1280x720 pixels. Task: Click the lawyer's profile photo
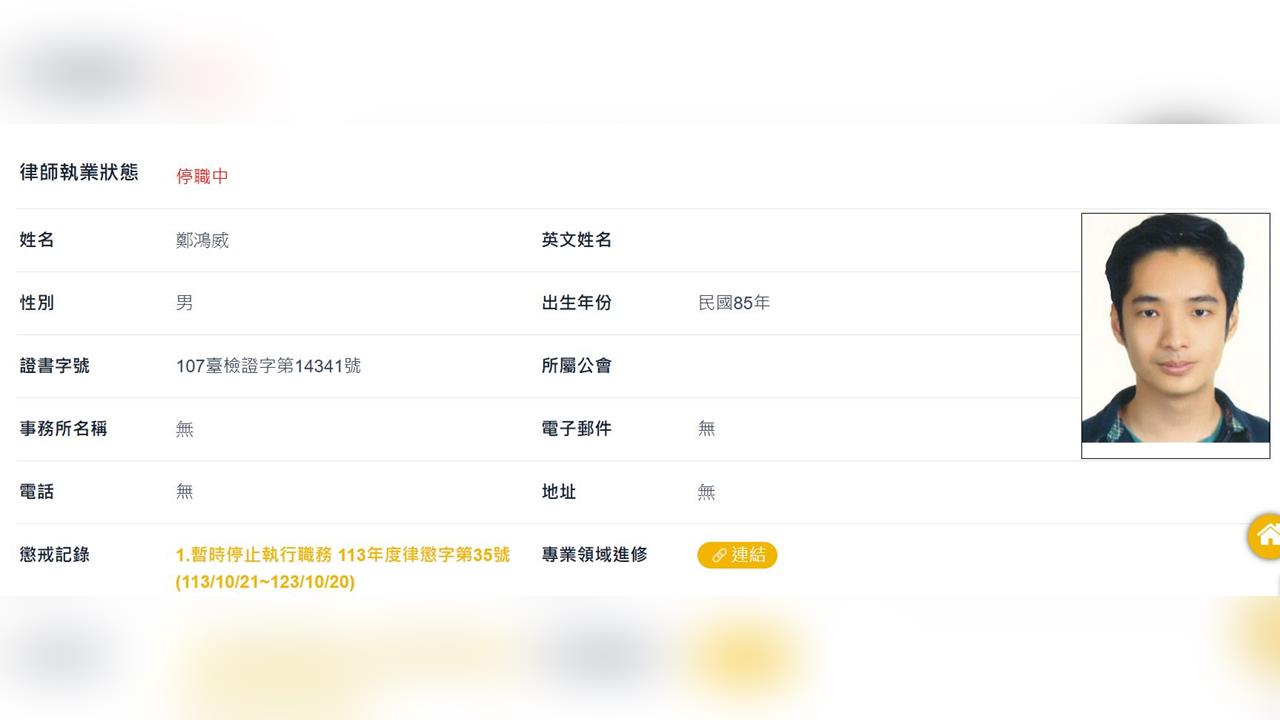[x=1176, y=333]
